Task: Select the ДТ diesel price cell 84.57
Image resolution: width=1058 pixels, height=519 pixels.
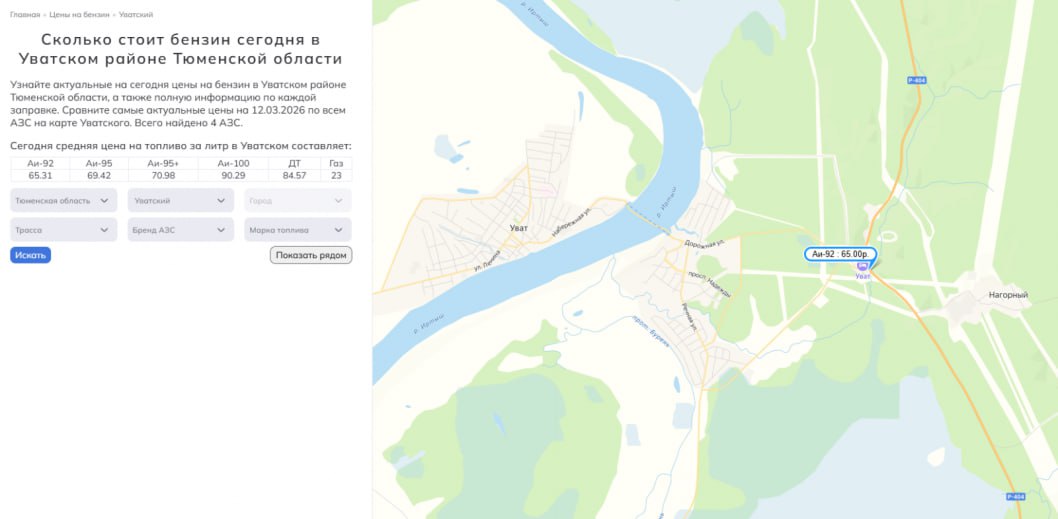Action: pos(294,175)
